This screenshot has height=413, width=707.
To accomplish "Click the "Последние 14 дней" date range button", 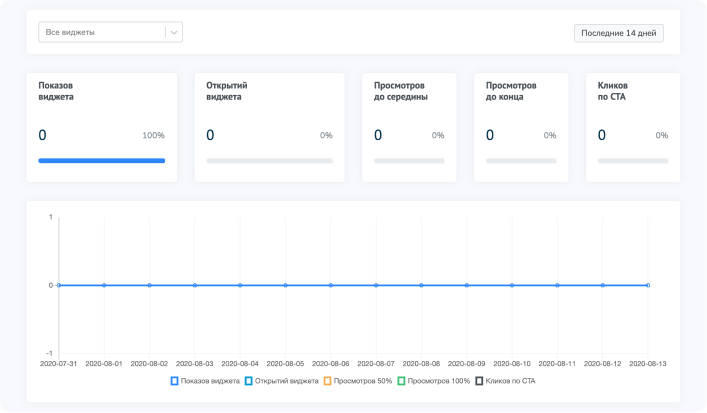I will click(618, 33).
